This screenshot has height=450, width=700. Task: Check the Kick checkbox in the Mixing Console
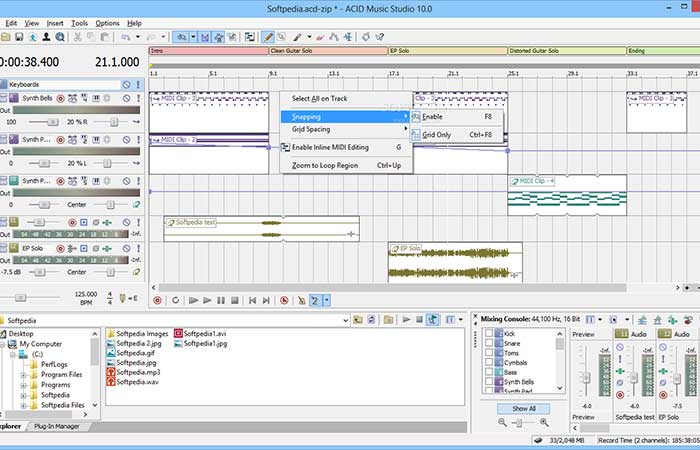tap(488, 334)
